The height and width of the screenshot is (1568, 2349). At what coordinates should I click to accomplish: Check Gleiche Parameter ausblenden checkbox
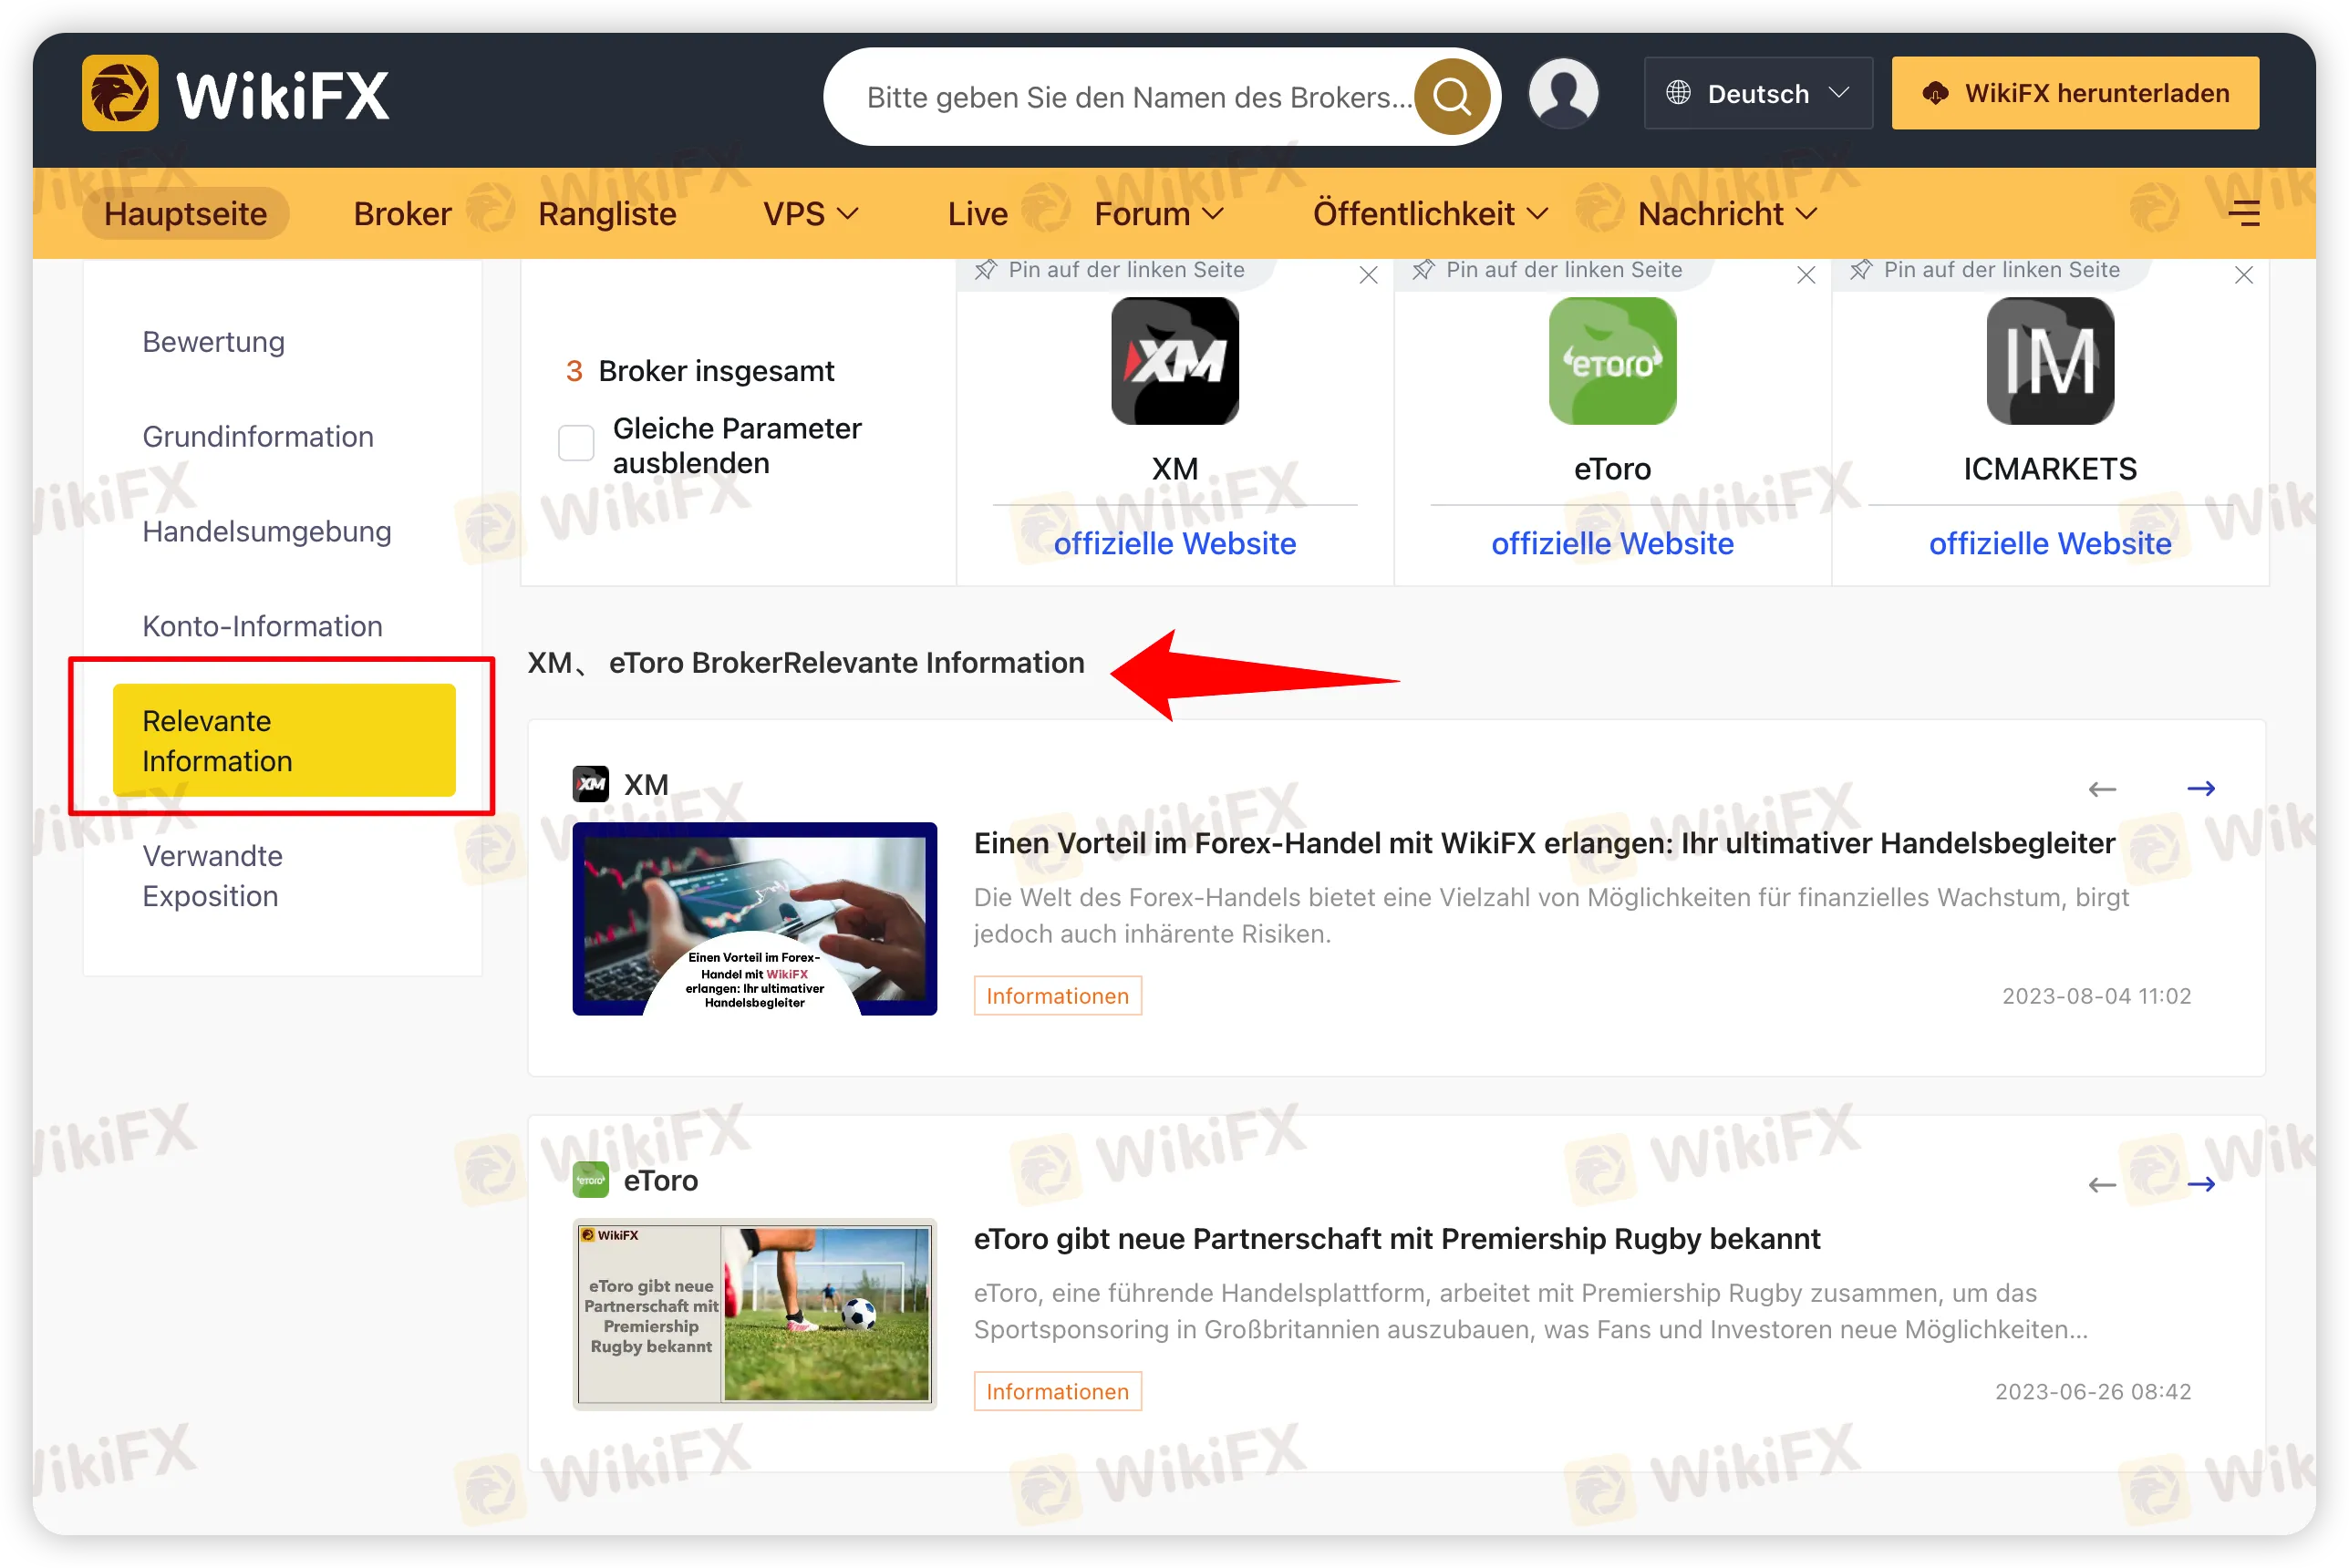(x=576, y=443)
